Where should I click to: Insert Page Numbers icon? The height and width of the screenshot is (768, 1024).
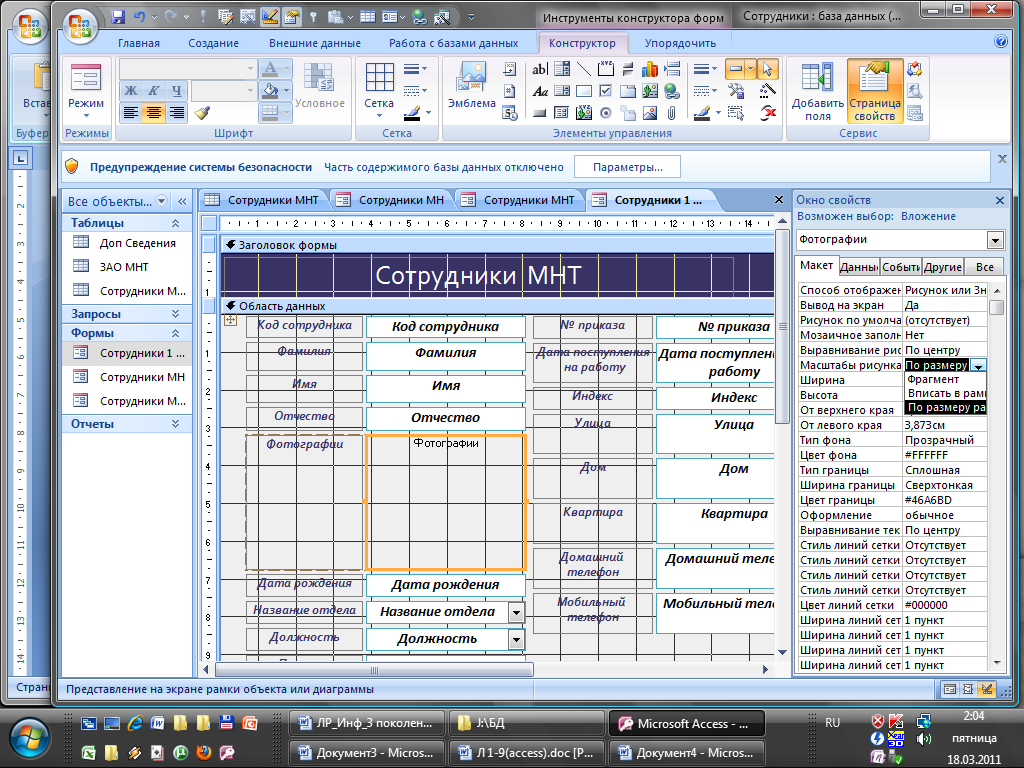point(510,91)
